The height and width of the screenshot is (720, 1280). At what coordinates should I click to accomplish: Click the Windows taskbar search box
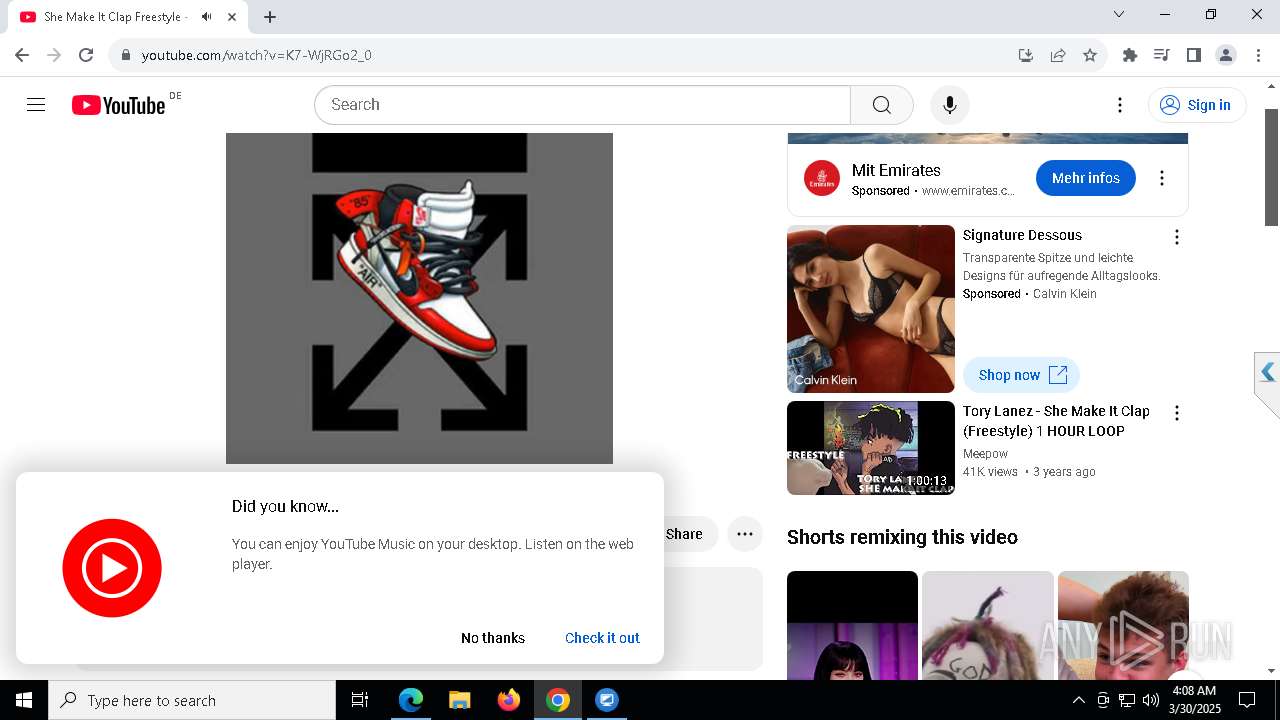coord(192,700)
